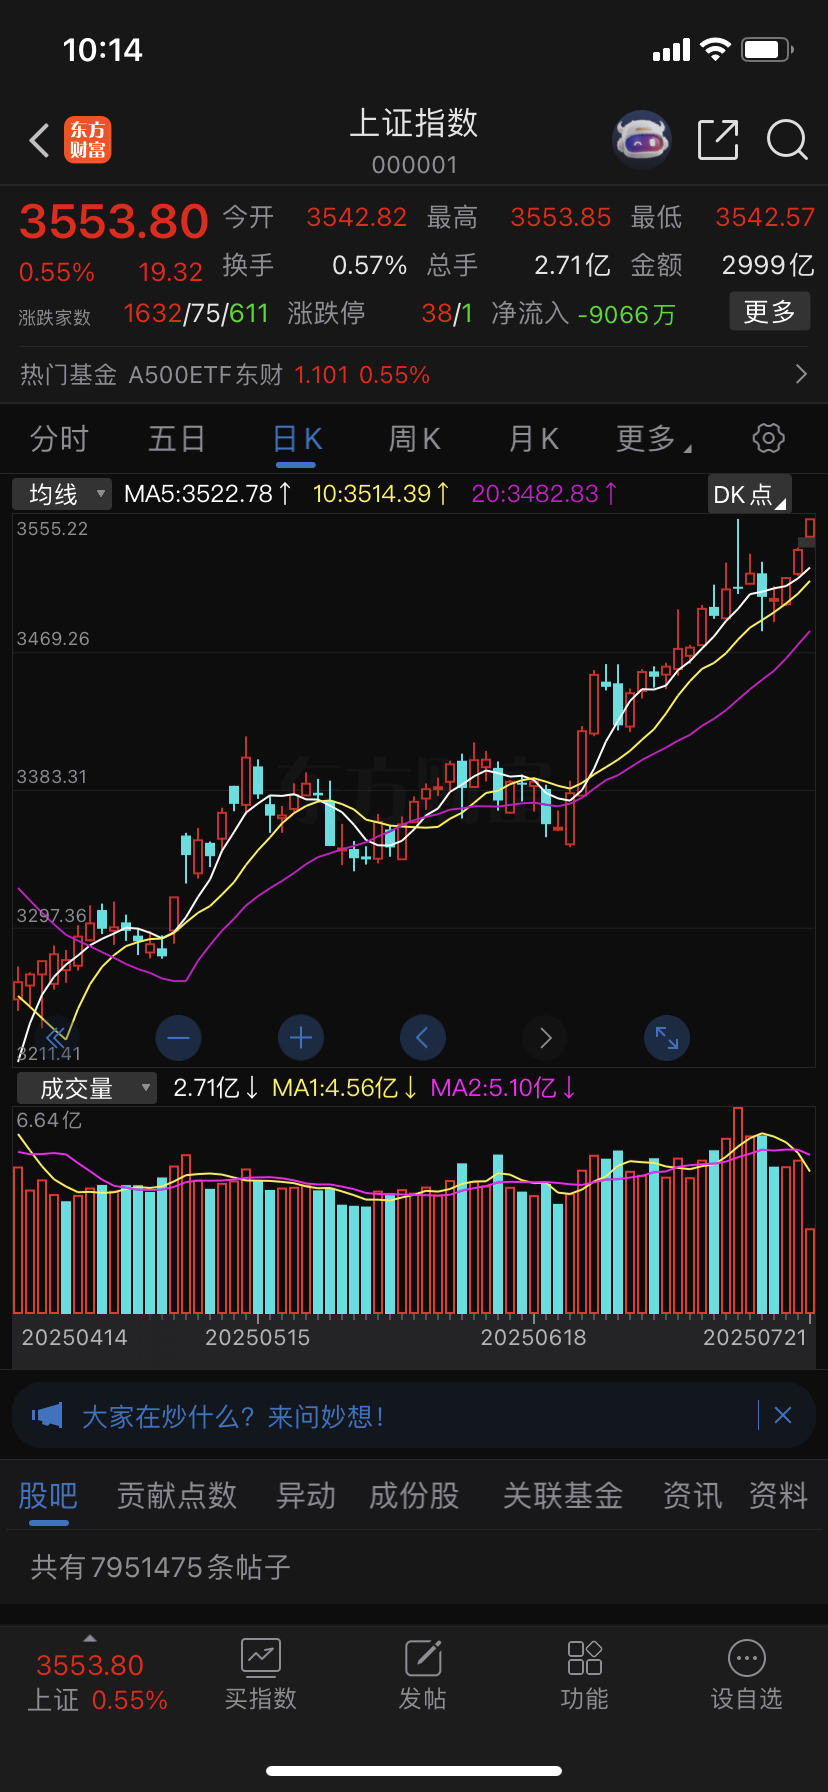This screenshot has height=1792, width=828.
Task: Select the 股吧 tab
Action: (x=48, y=1496)
